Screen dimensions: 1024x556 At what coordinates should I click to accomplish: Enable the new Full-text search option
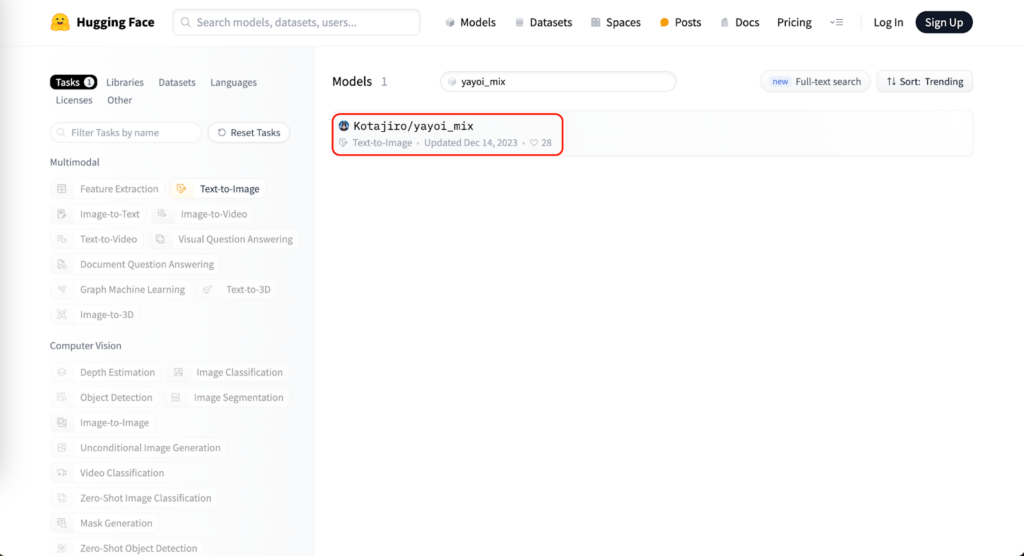click(x=816, y=82)
